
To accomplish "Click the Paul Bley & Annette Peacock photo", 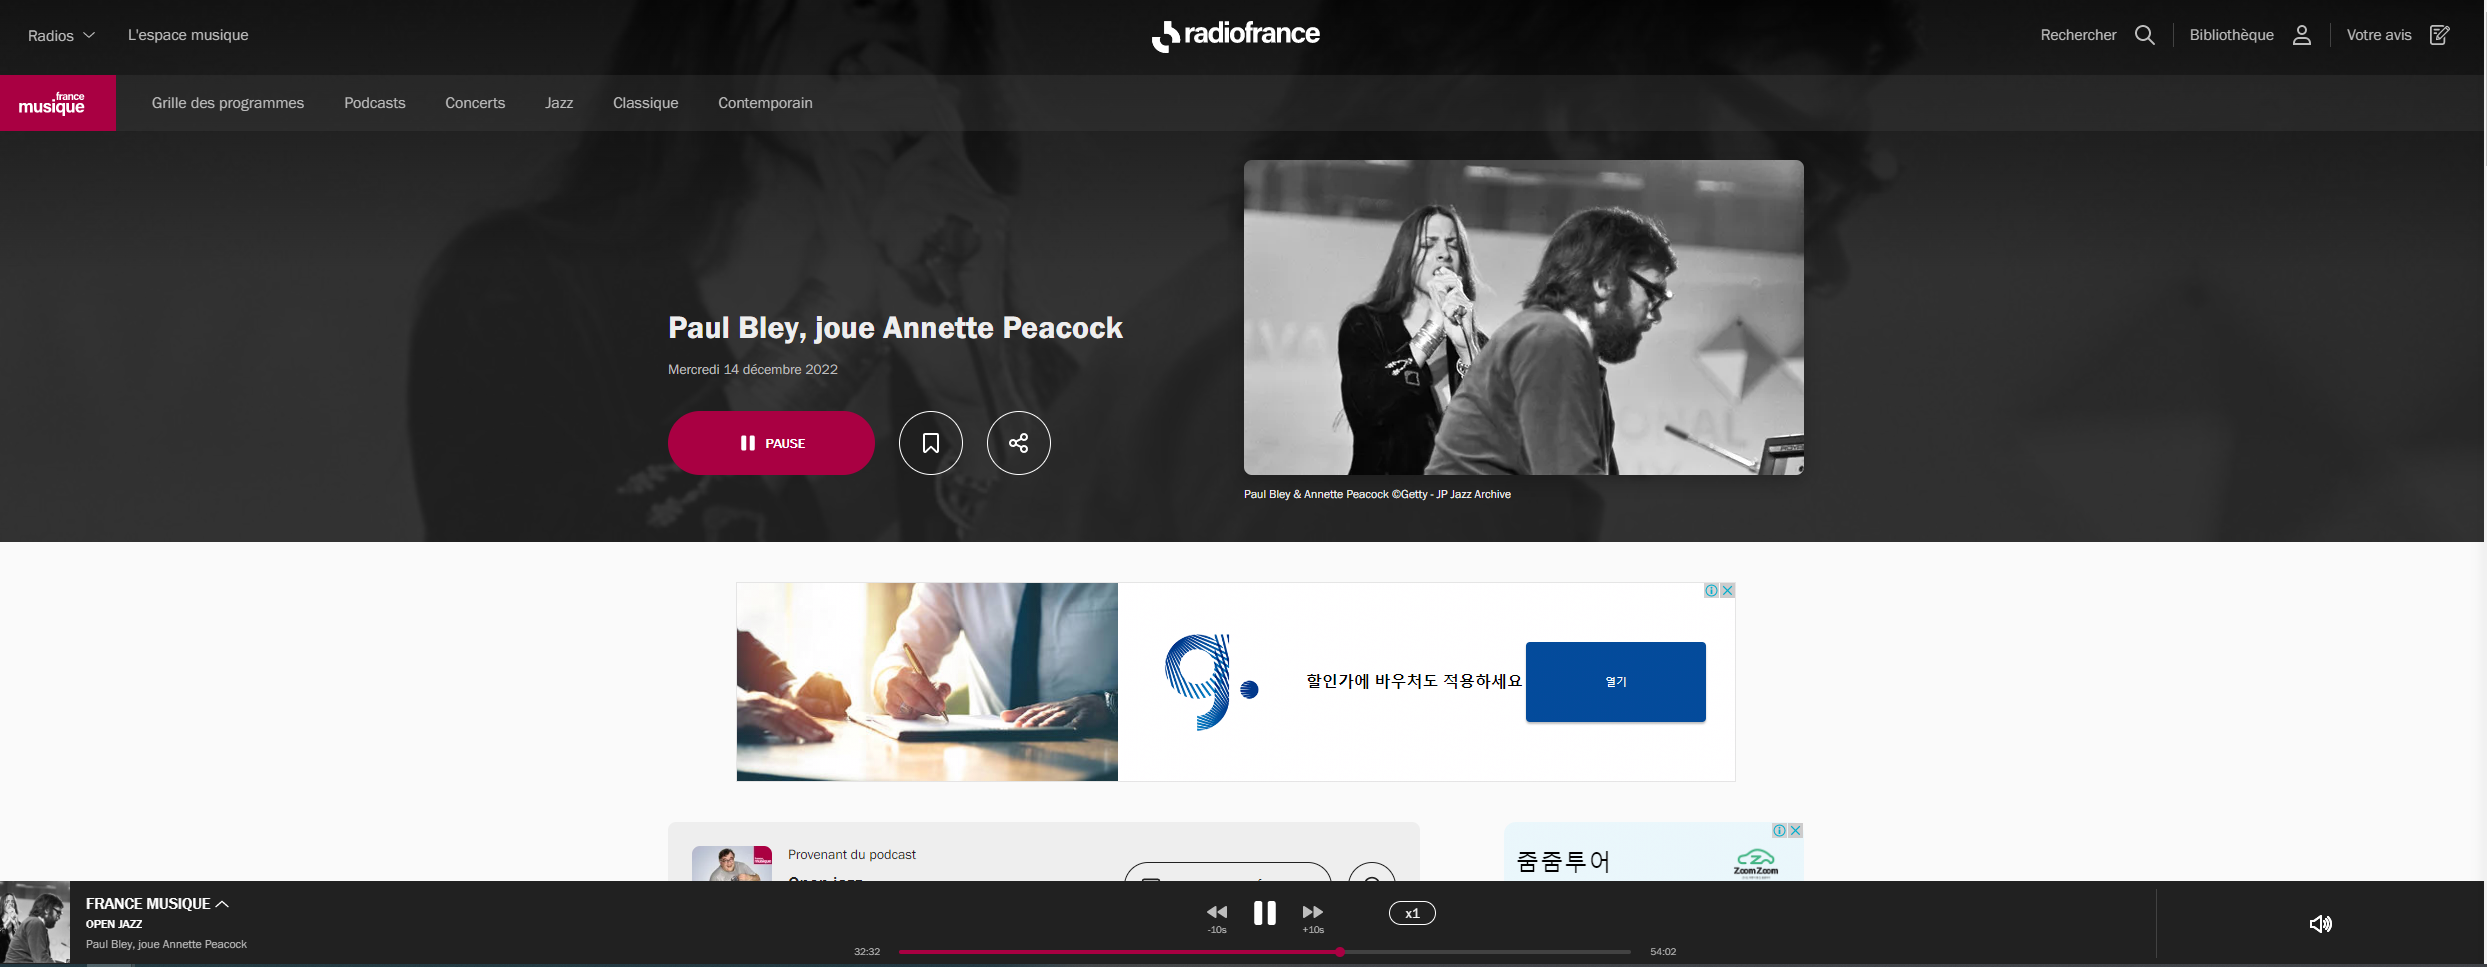I will (1524, 317).
